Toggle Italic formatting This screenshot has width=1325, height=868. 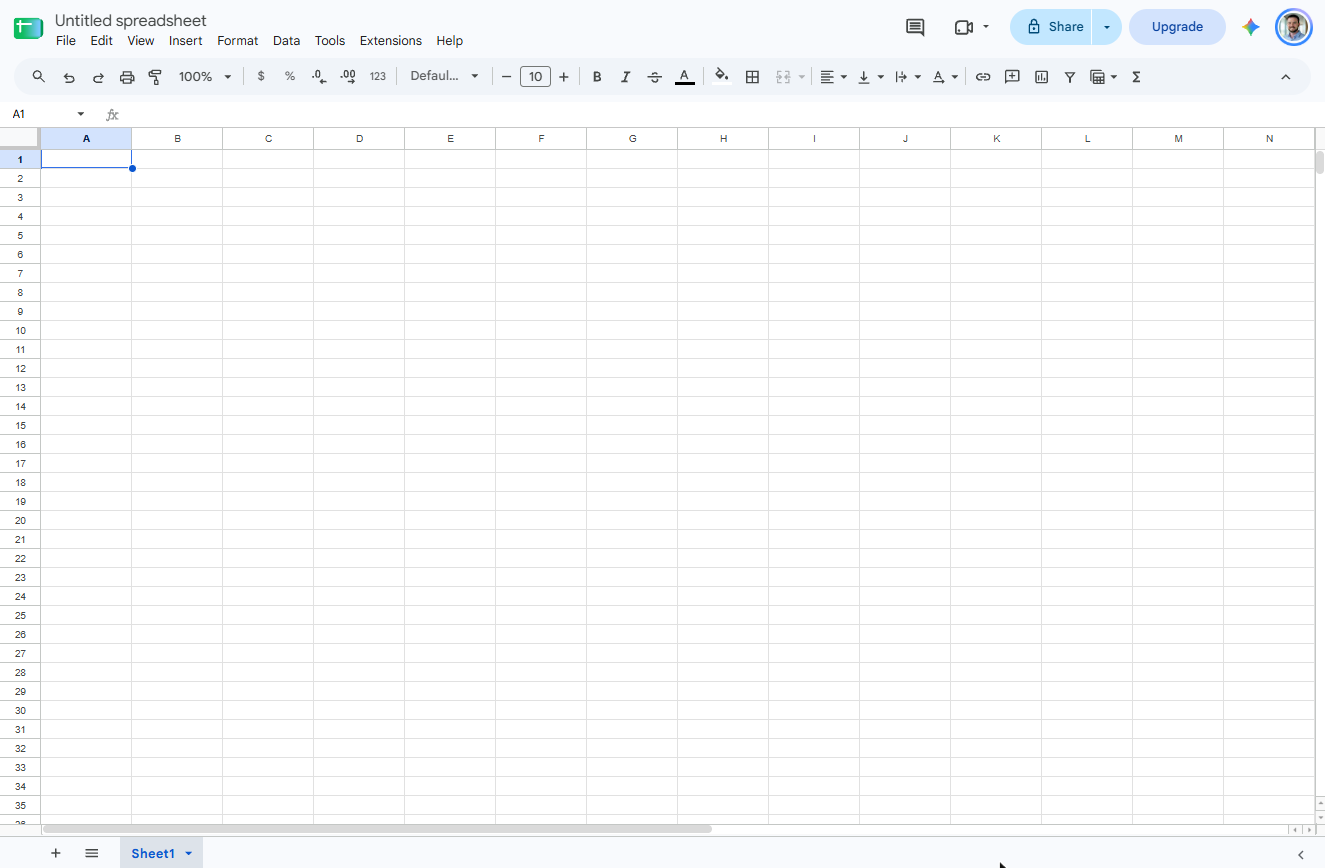626,77
